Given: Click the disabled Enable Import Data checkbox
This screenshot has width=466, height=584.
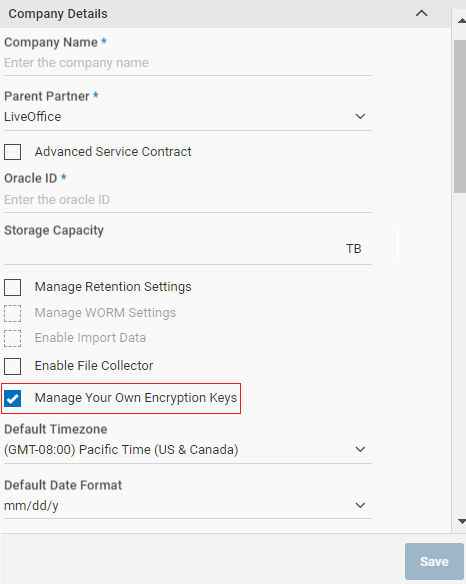Looking at the screenshot, I should 12,338.
